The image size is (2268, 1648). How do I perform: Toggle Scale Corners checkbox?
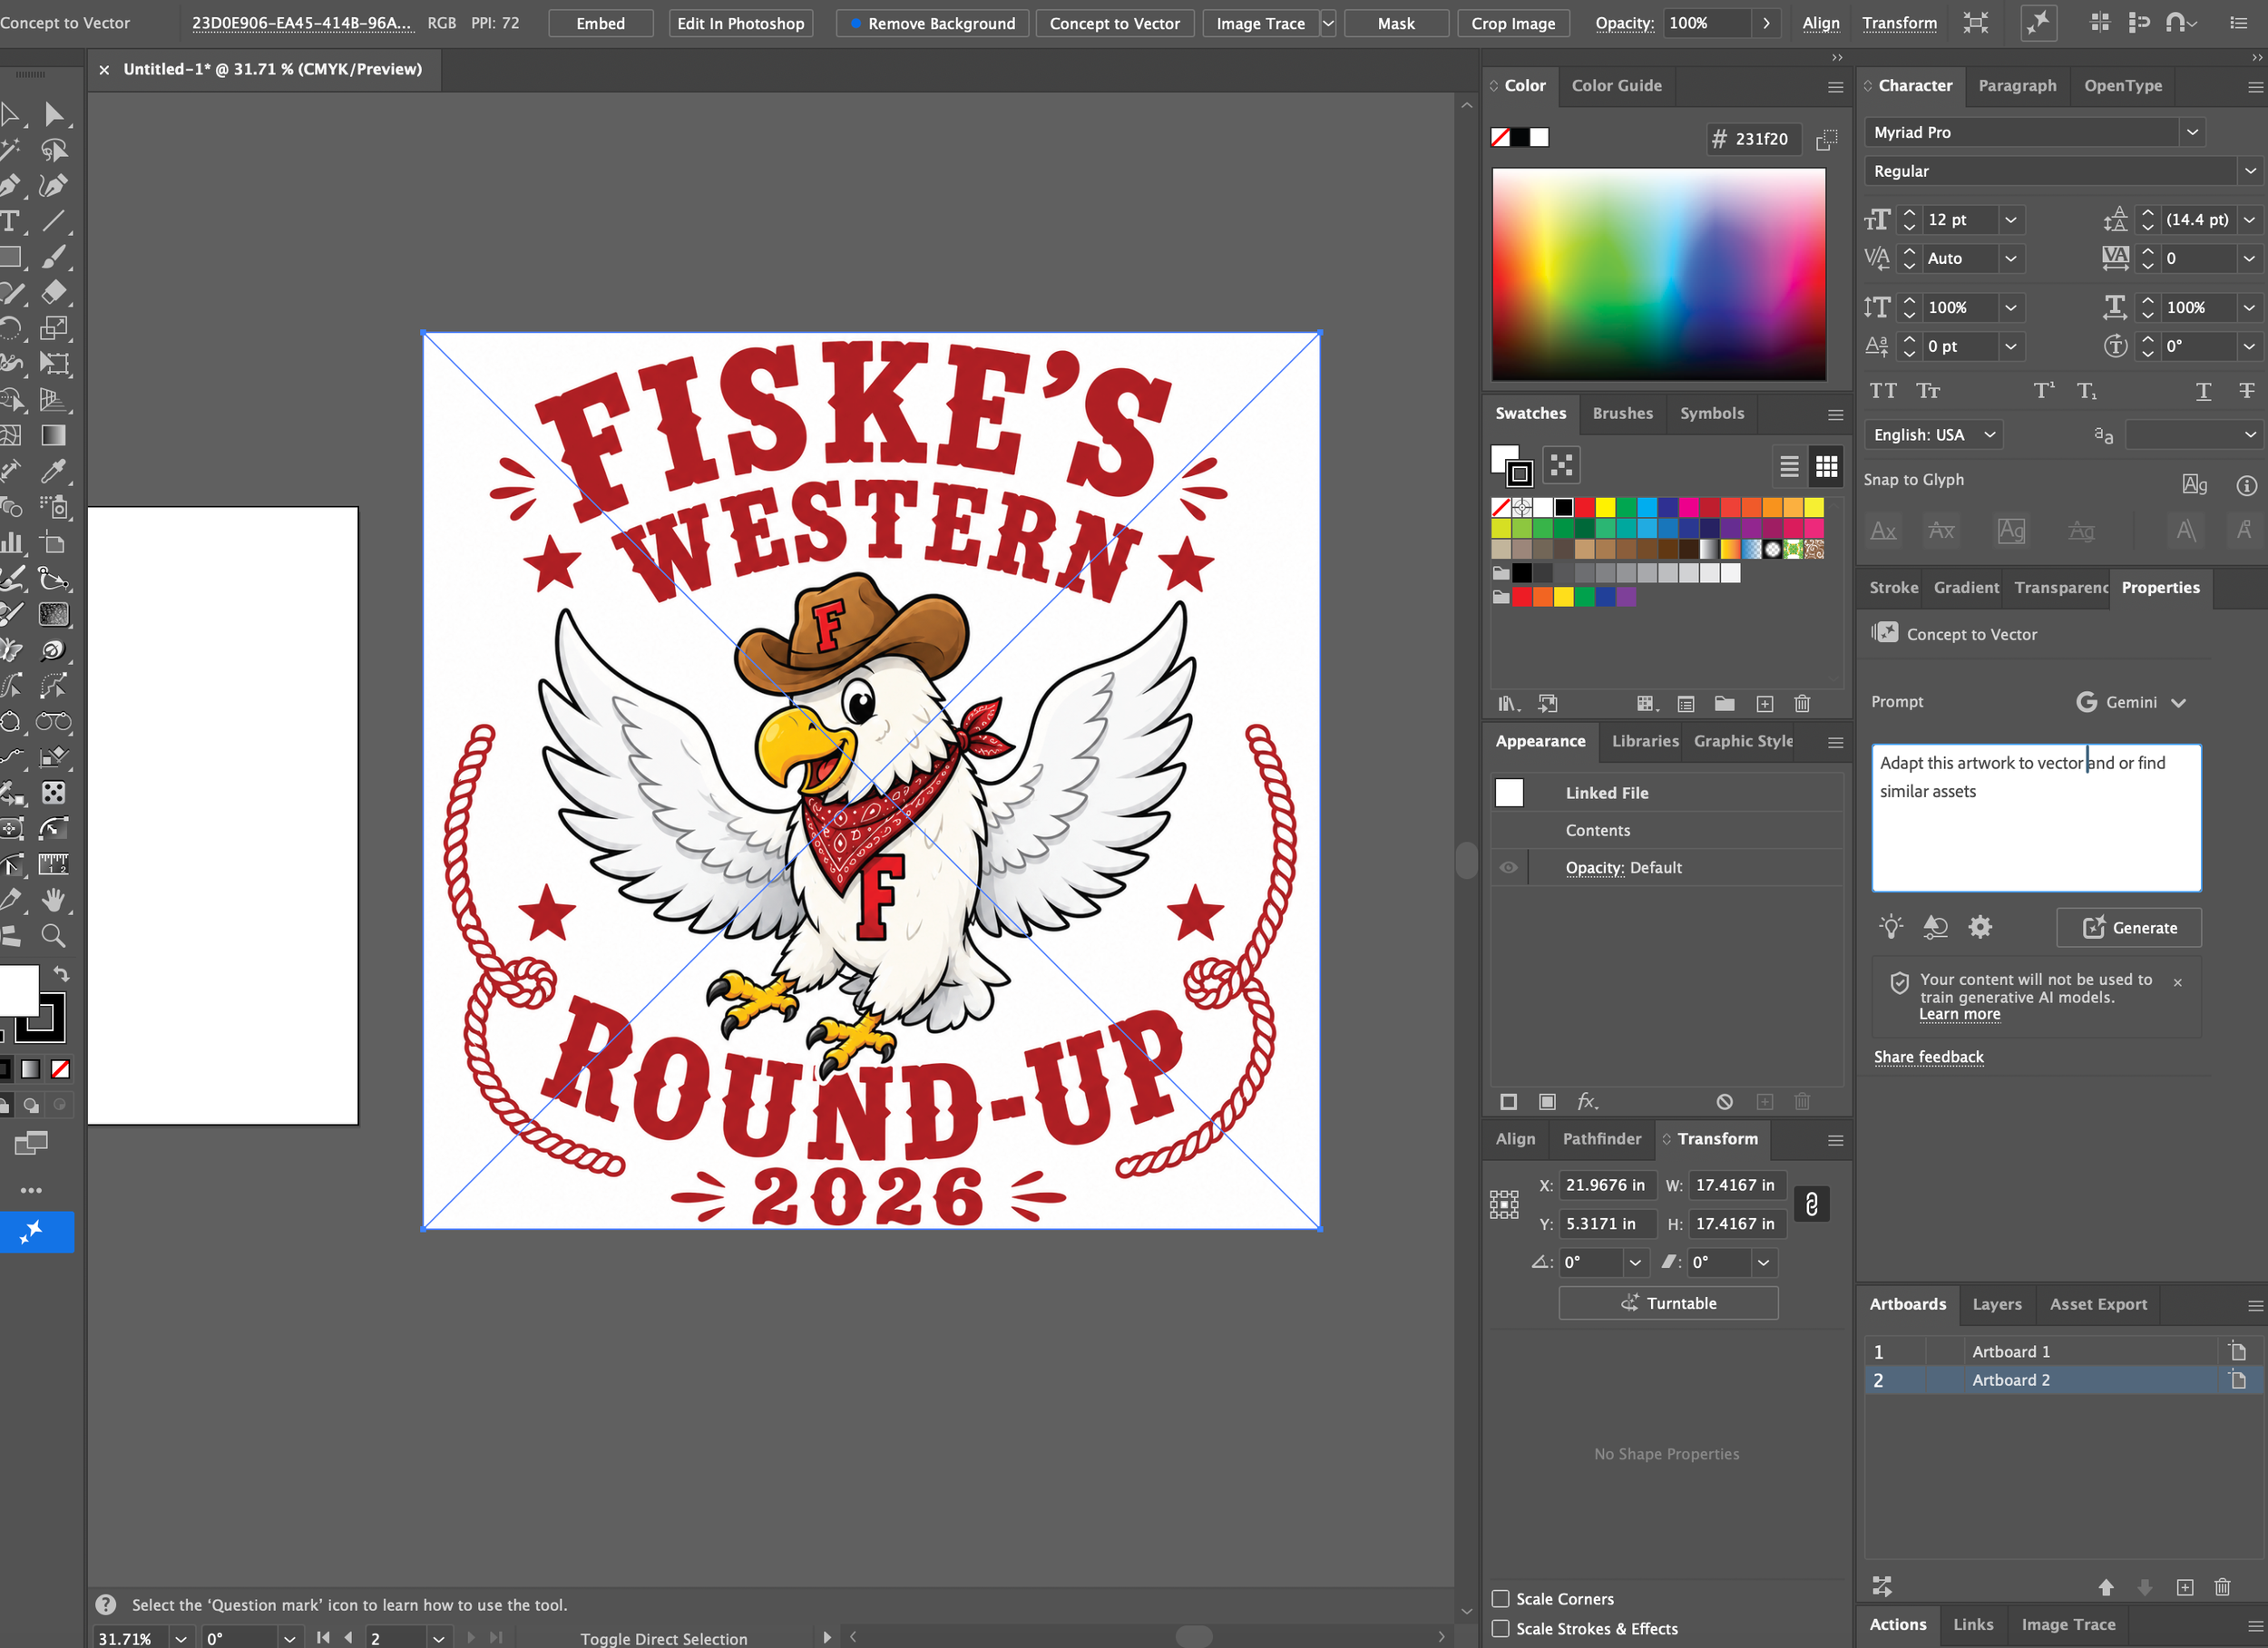(x=1501, y=1598)
